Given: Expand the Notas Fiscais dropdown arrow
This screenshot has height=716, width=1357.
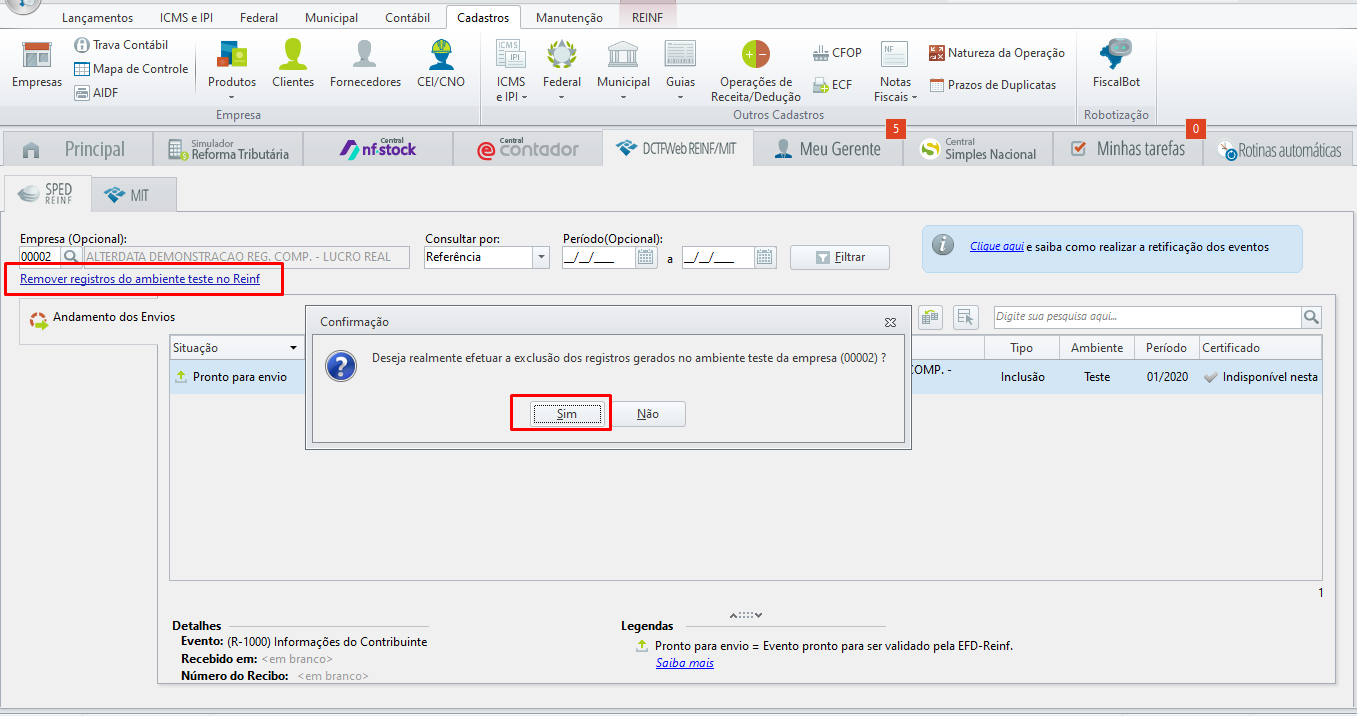Looking at the screenshot, I should point(914,97).
